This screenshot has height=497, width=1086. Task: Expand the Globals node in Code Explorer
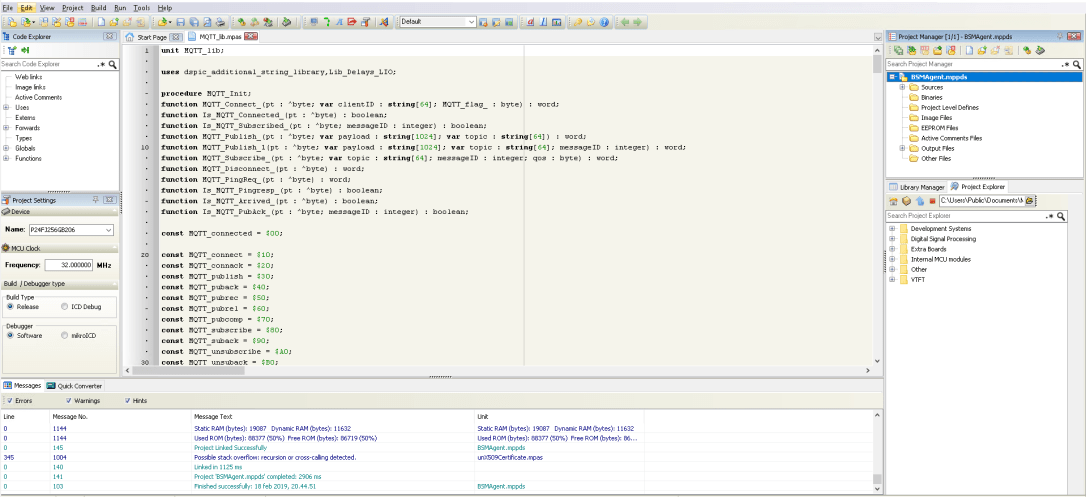[6, 148]
